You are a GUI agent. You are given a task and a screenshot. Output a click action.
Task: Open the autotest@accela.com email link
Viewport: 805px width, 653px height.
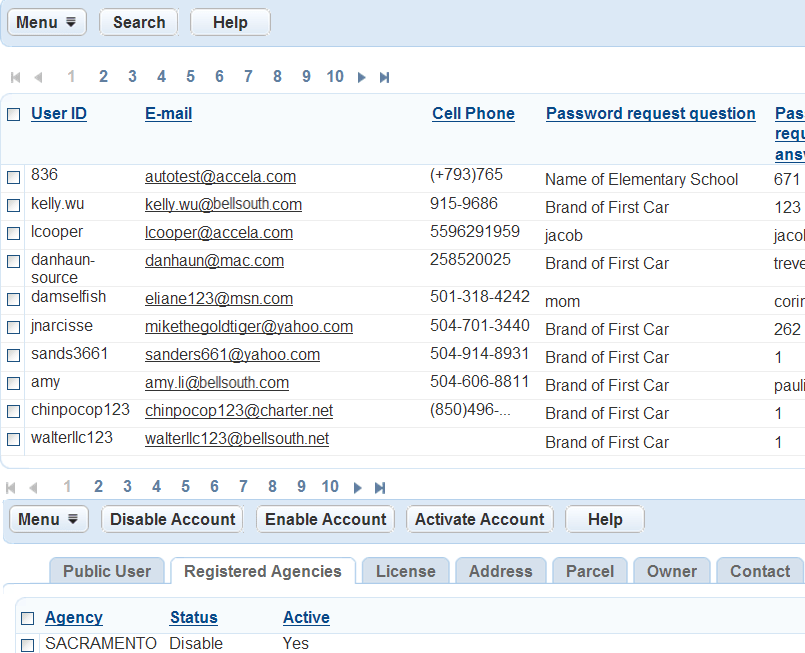click(x=220, y=177)
